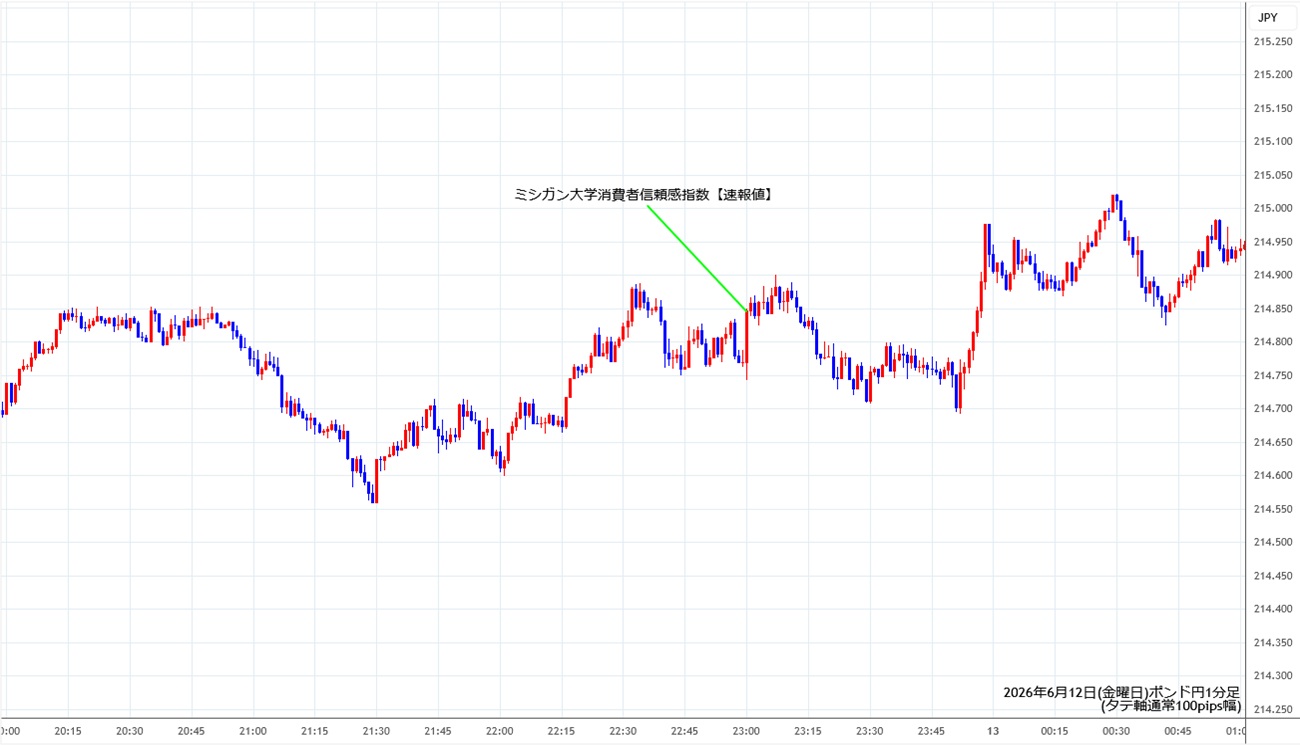Click the 21:45 time axis label

pyautogui.click(x=438, y=731)
